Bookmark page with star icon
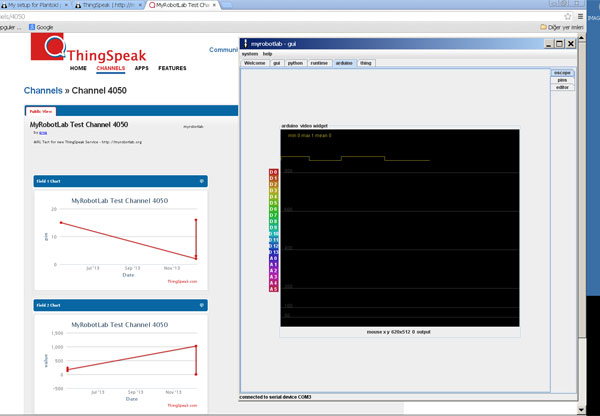This screenshot has height=416, width=600. pos(567,16)
